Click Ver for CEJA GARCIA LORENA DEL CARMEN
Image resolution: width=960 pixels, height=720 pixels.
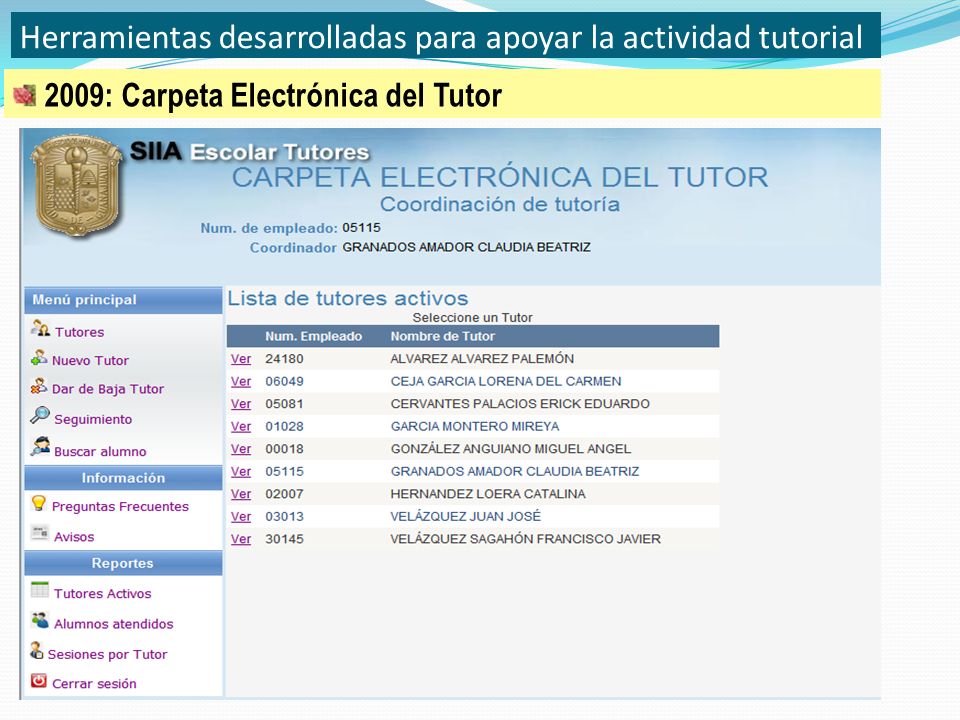(241, 381)
